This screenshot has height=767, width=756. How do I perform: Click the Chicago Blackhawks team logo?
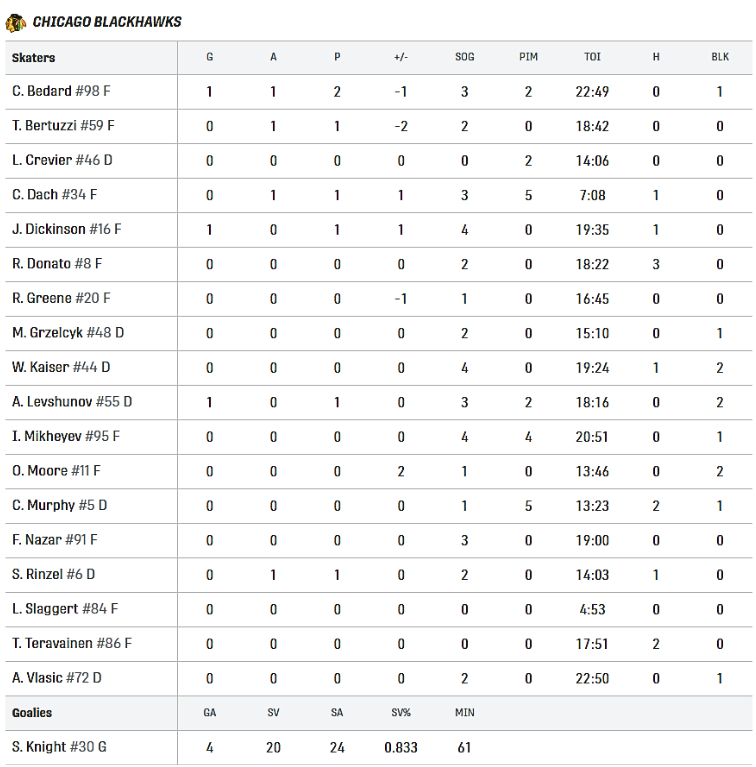tap(15, 22)
